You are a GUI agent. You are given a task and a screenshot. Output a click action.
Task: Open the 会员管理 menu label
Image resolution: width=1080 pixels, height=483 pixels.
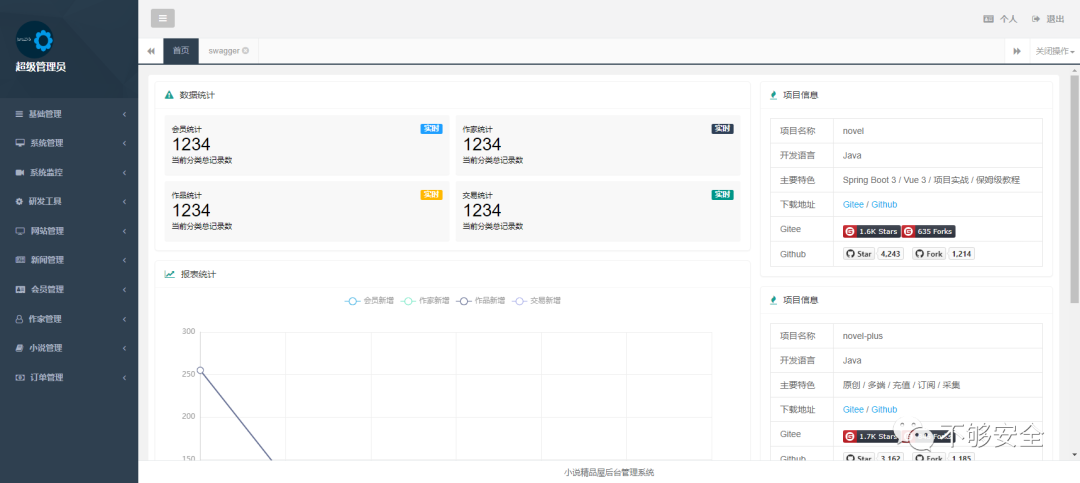(47, 289)
